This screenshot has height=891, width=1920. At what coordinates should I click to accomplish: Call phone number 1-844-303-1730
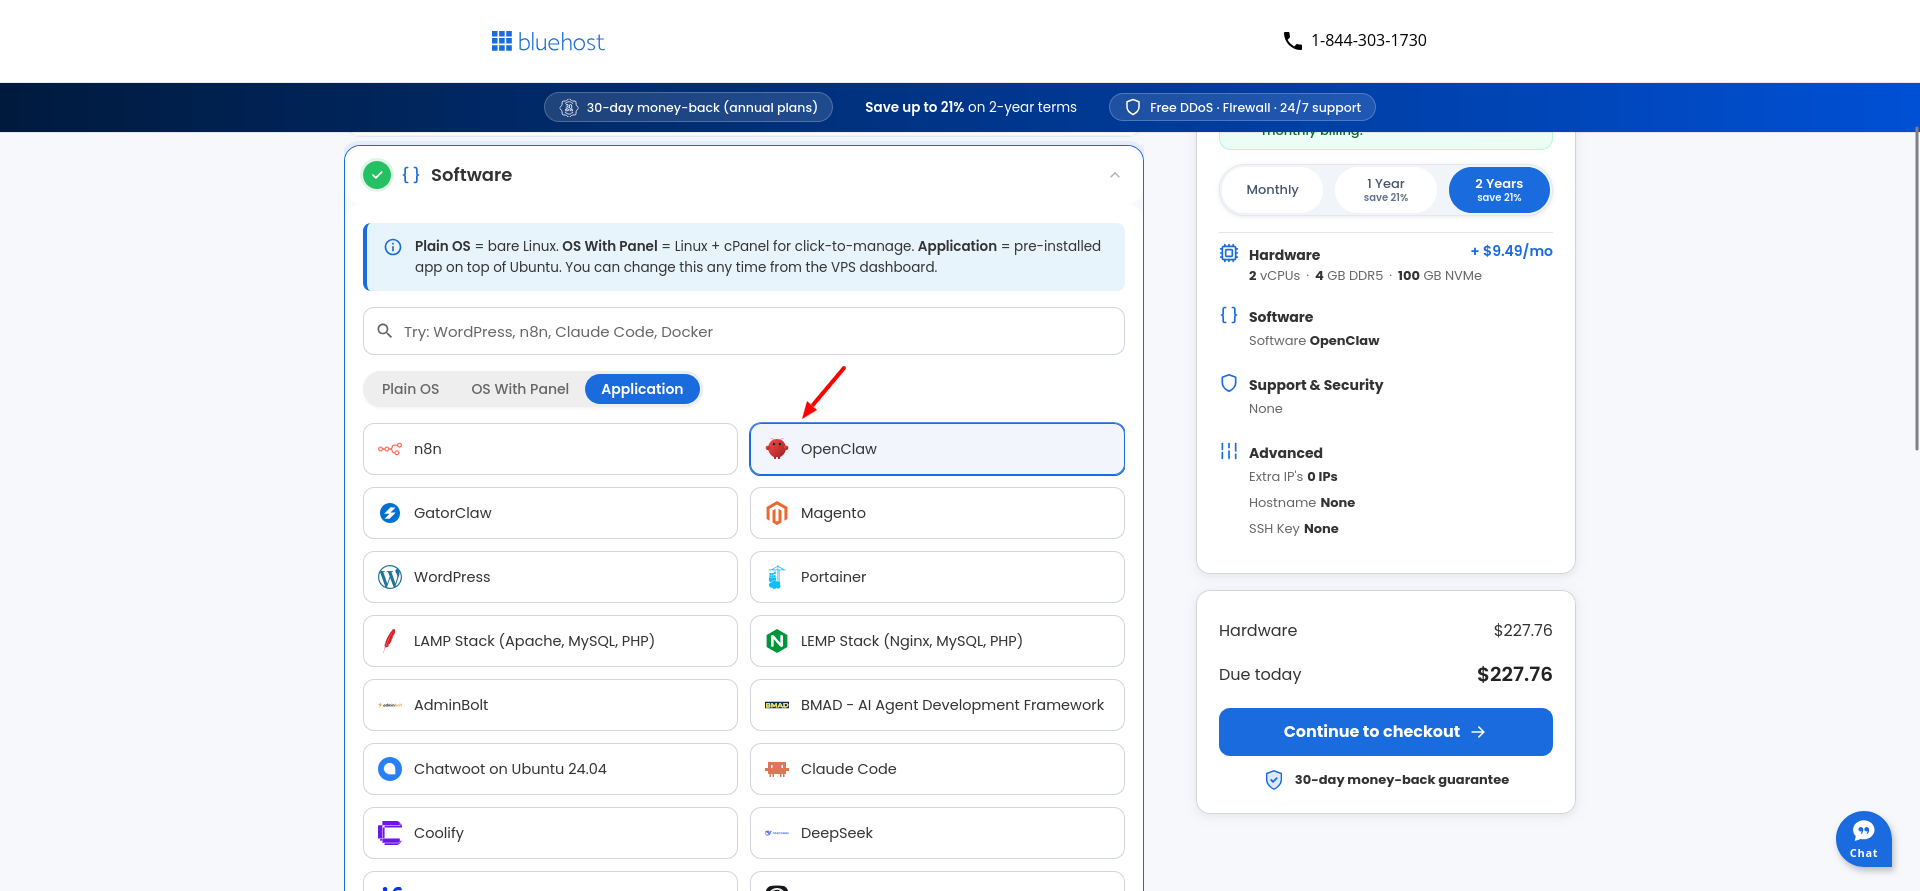coord(1368,41)
